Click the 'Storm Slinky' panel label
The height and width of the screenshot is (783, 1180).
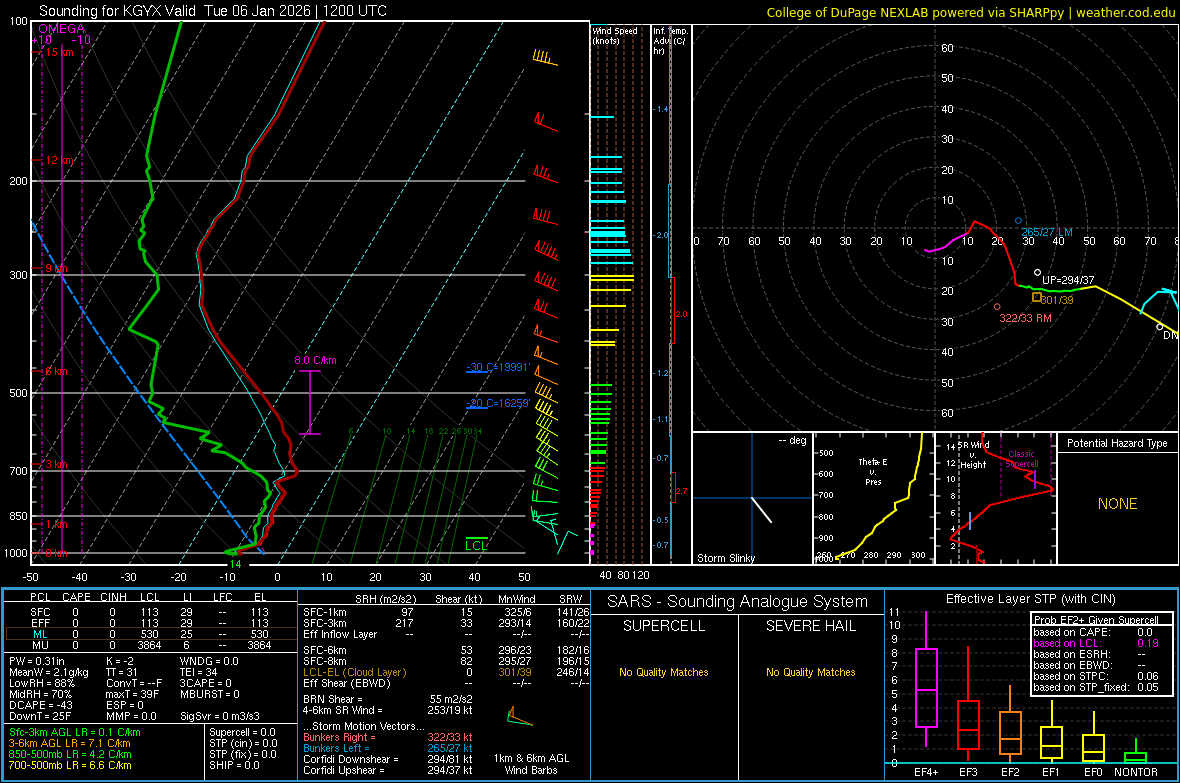coord(725,558)
